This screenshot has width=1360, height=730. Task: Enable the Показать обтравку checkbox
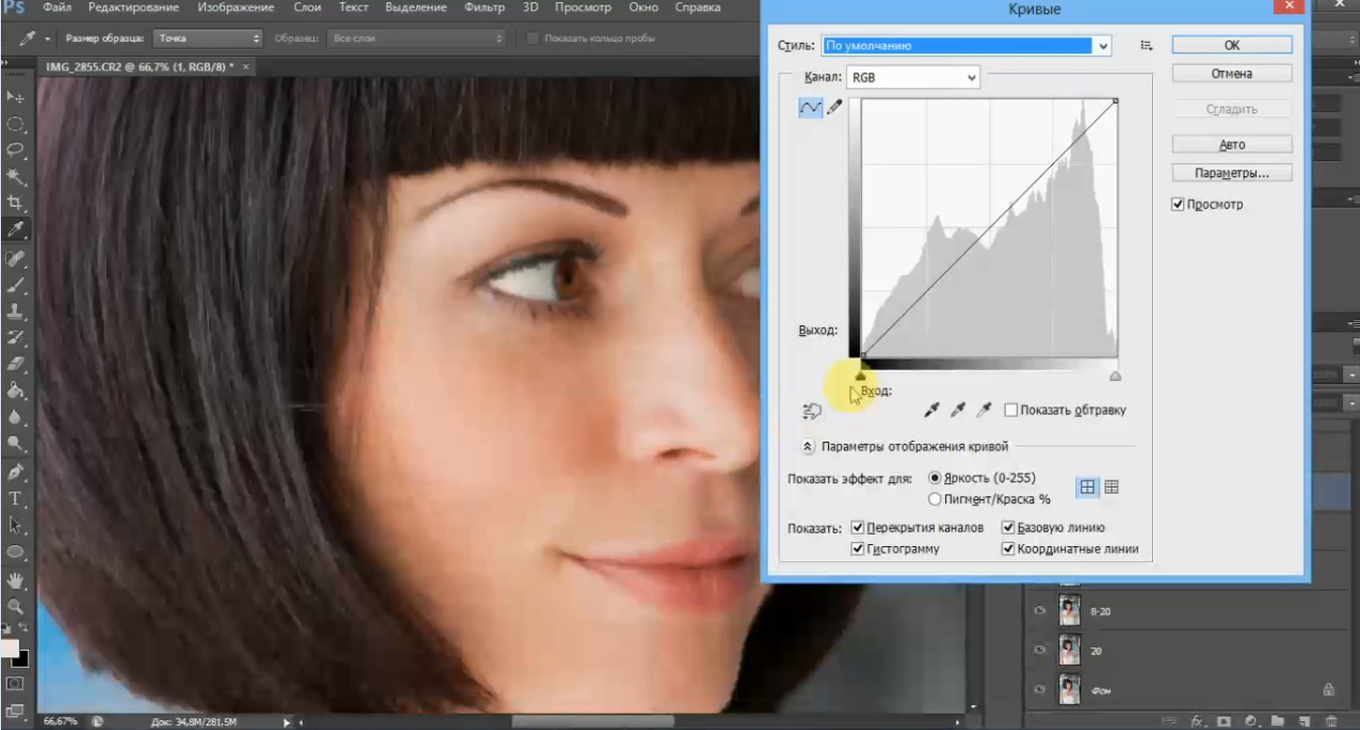1011,410
